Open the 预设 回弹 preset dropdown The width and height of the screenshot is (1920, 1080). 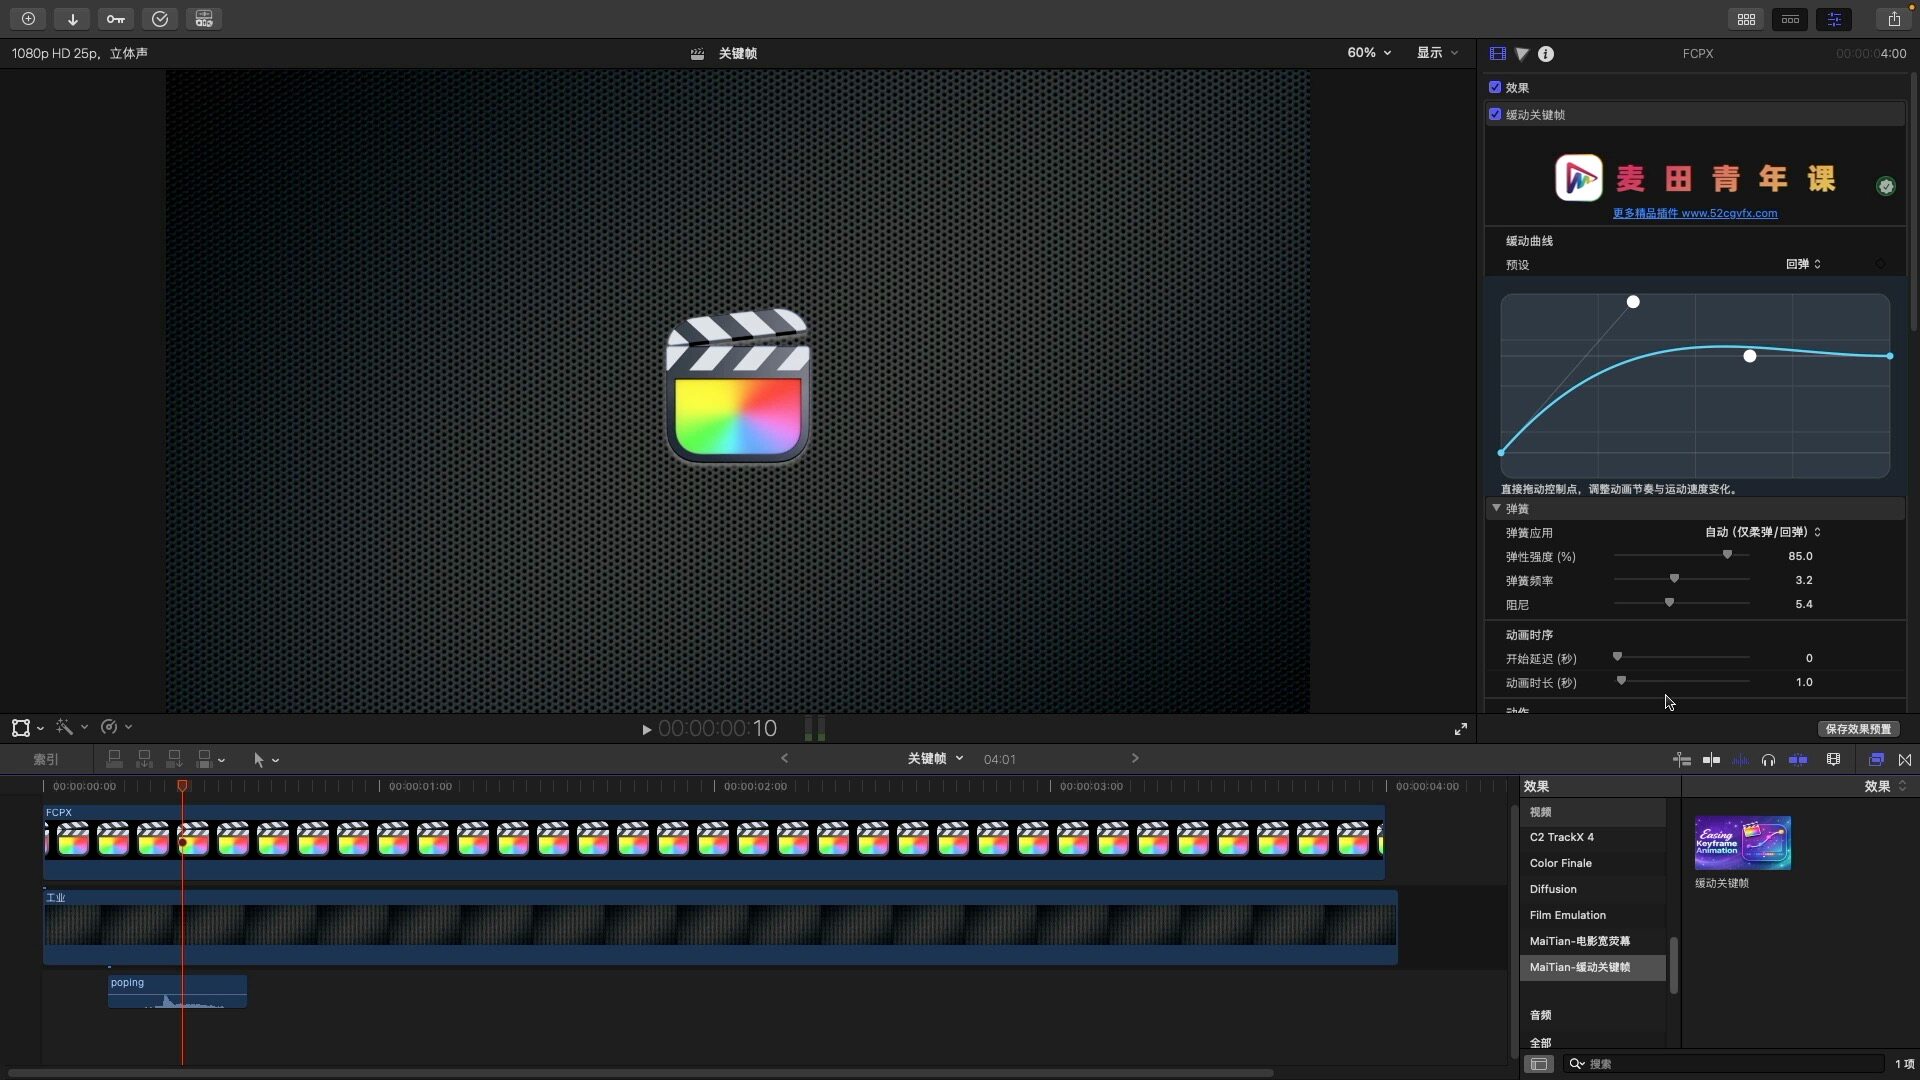coord(1803,265)
